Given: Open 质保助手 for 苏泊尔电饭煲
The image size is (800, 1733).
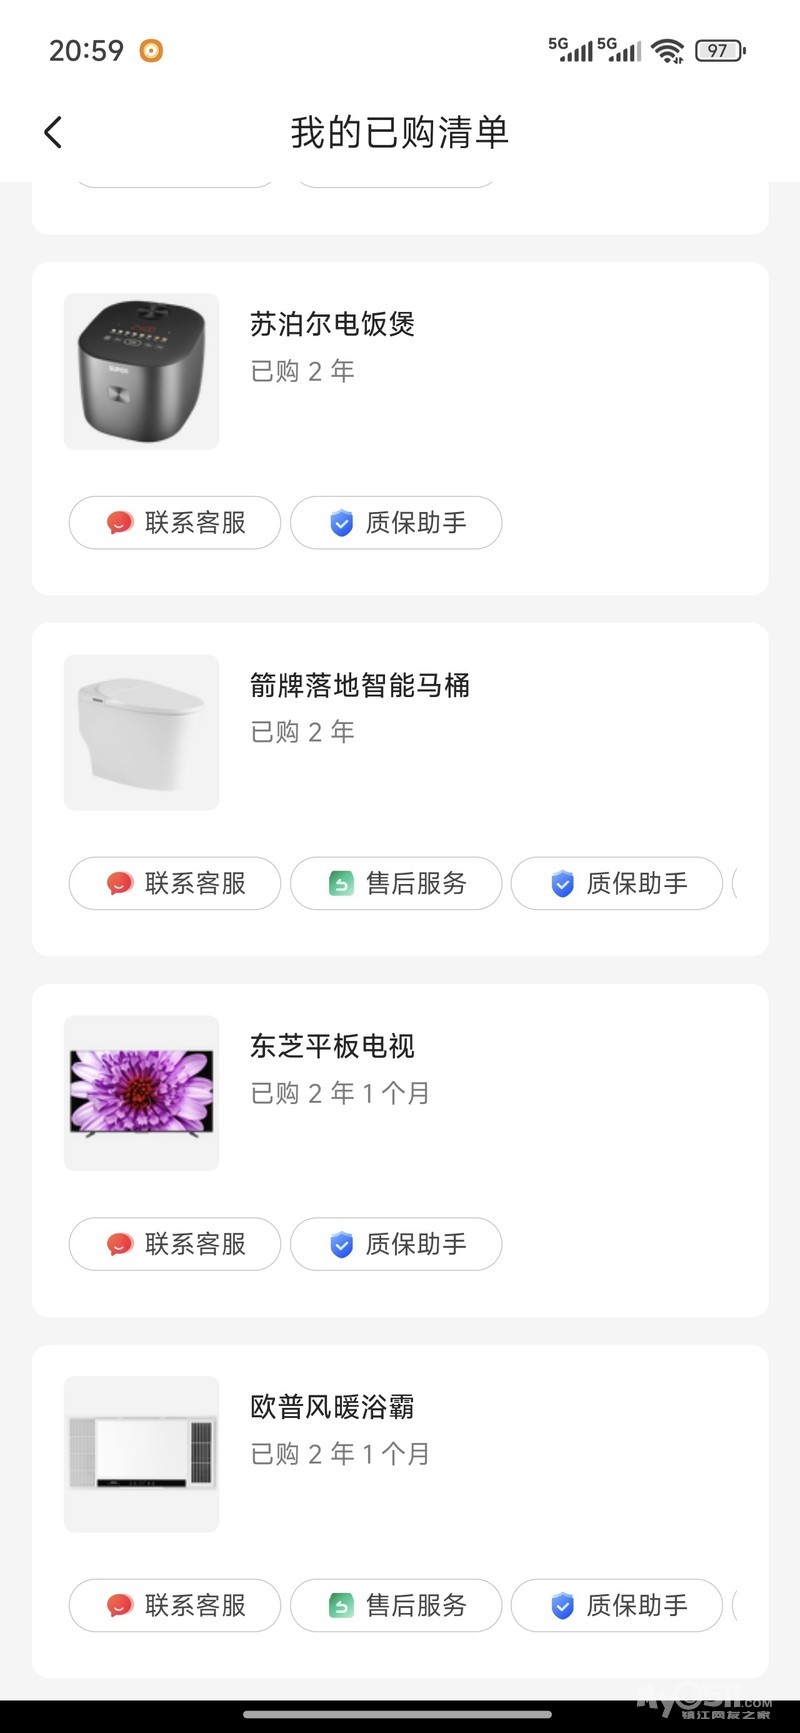Looking at the screenshot, I should tap(396, 523).
